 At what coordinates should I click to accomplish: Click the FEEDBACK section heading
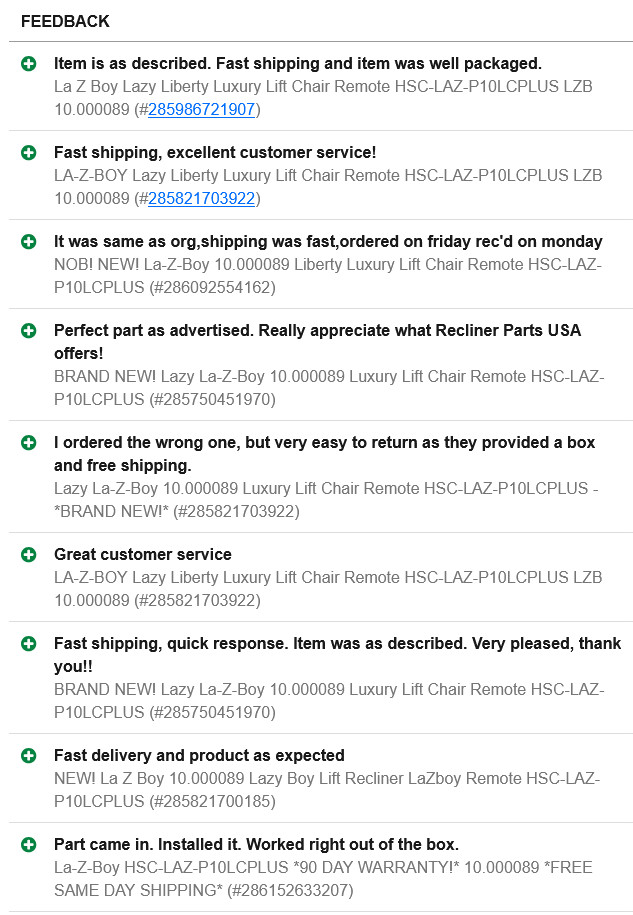click(x=65, y=22)
